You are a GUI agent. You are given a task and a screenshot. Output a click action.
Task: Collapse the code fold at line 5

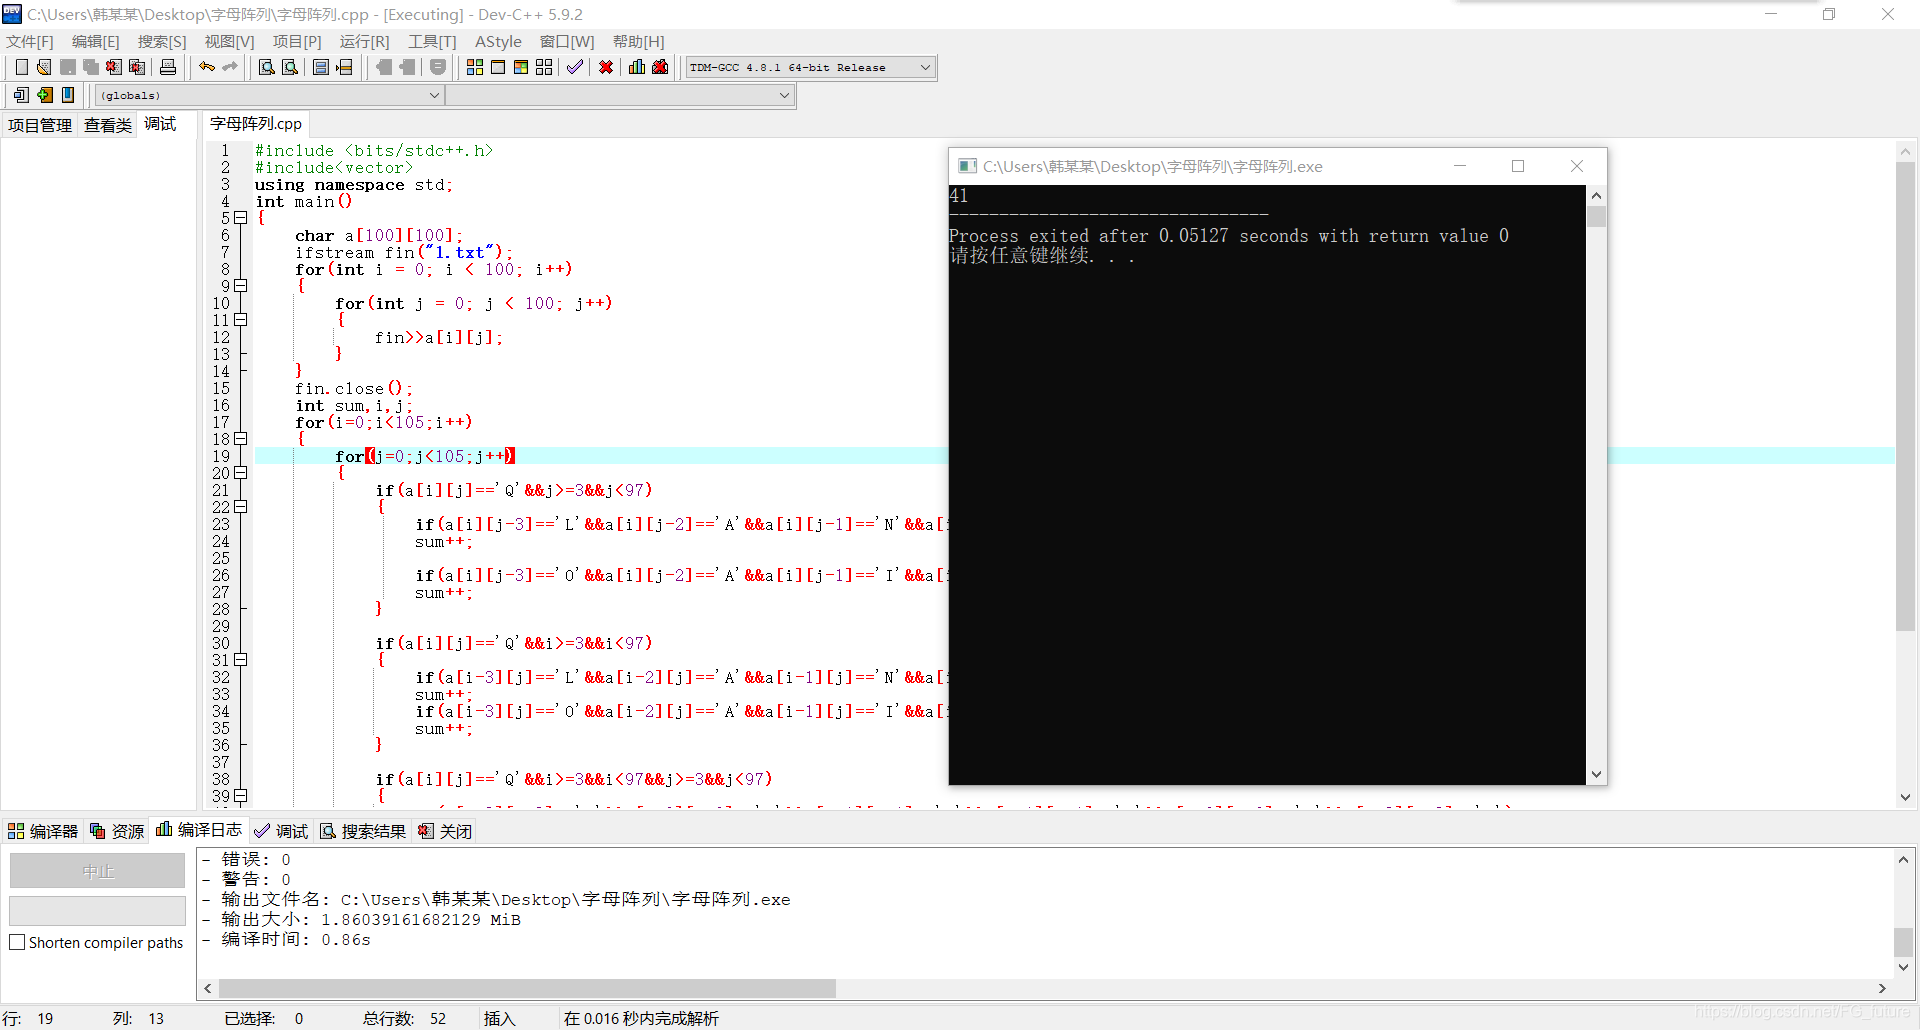pos(240,218)
